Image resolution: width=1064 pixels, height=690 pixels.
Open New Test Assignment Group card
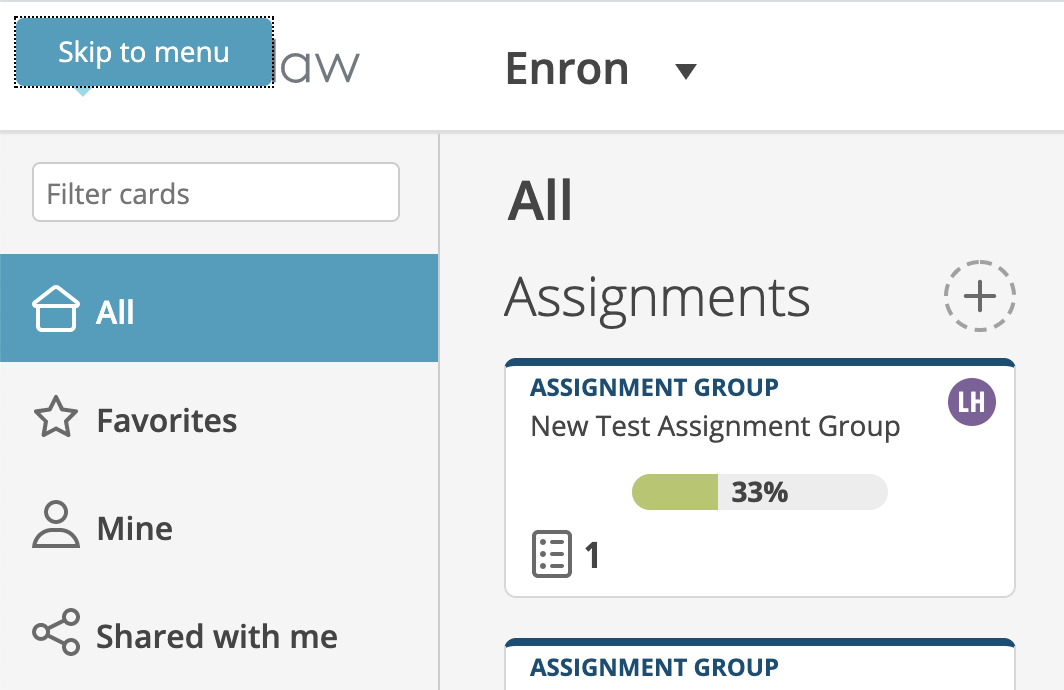point(759,478)
